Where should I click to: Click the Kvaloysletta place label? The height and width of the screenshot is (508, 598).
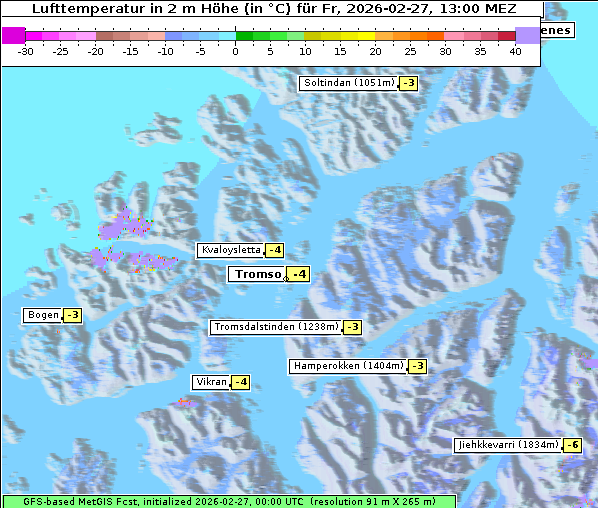pyautogui.click(x=230, y=250)
